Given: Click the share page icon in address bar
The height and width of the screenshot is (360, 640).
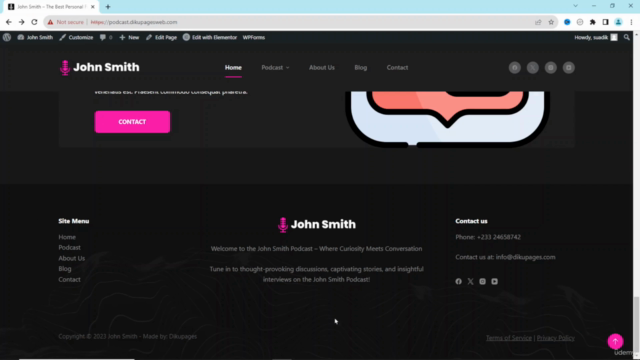Looking at the screenshot, I should (538, 22).
